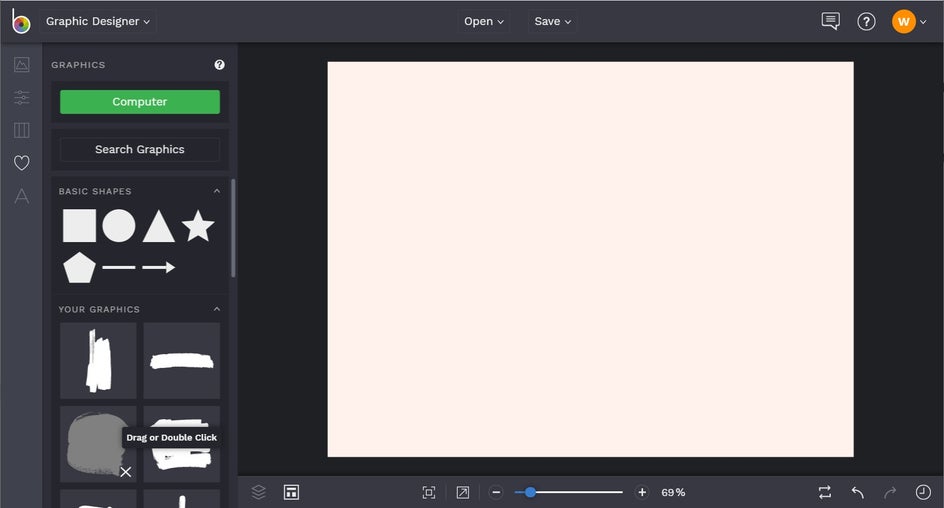Select the star basic shape
The height and width of the screenshot is (508, 944).
click(198, 226)
